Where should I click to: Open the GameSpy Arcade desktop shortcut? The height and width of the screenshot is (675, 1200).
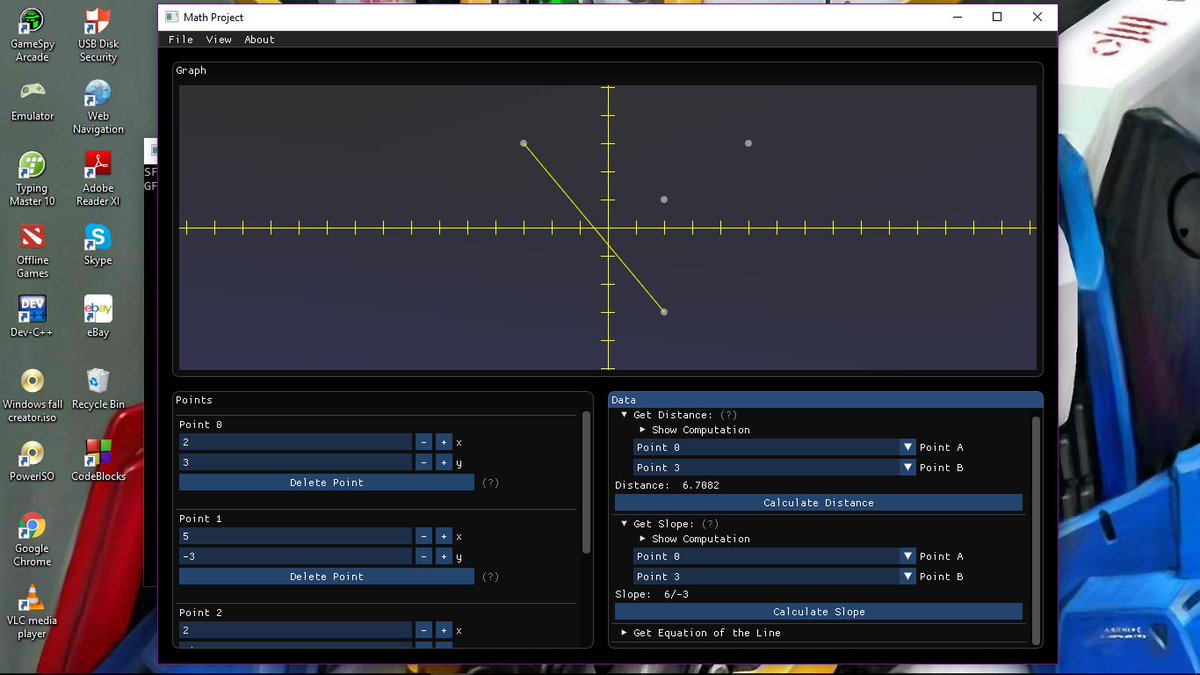point(32,34)
